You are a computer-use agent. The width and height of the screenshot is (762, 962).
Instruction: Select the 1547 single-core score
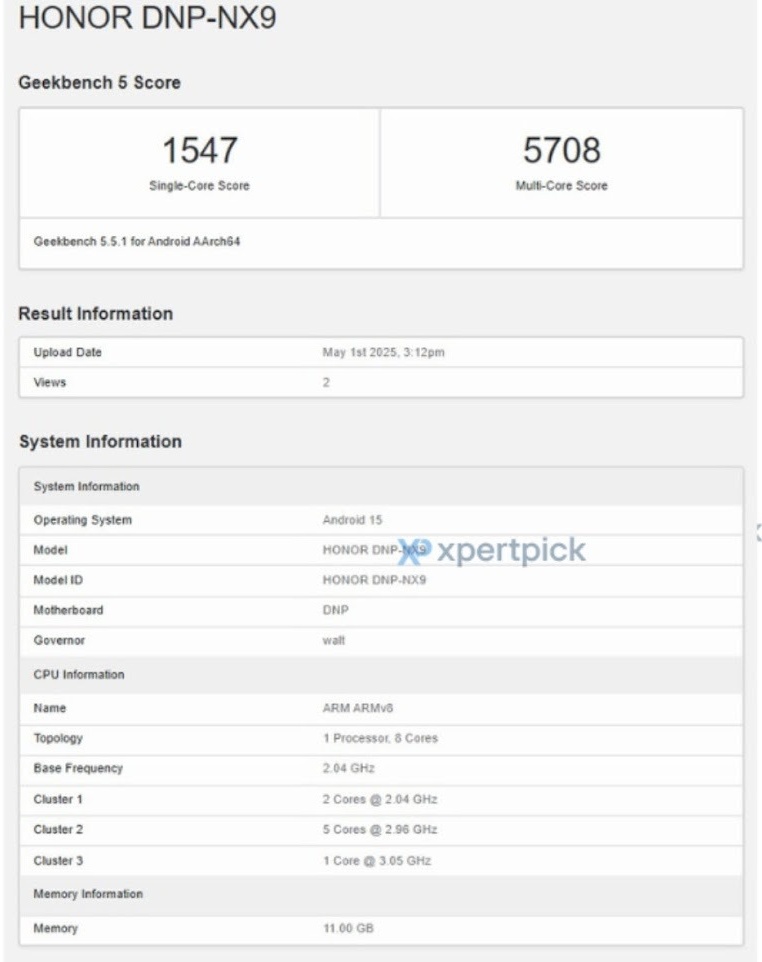pyautogui.click(x=199, y=151)
